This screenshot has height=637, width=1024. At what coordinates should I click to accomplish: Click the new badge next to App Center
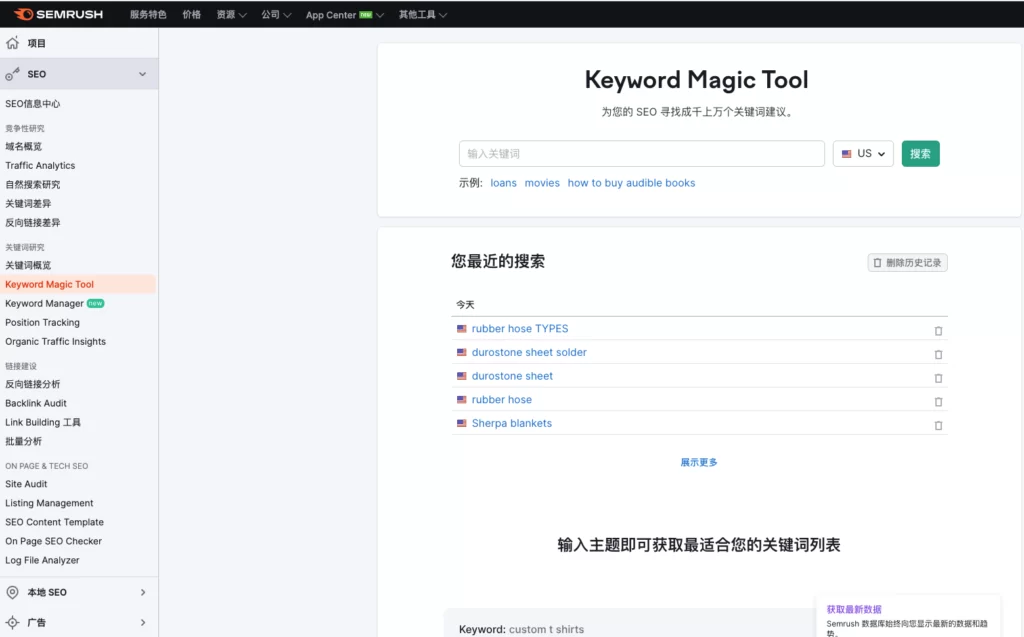coord(366,14)
